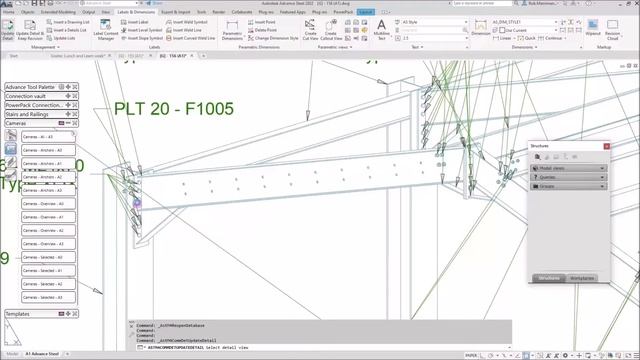
Task: Expand Queries in Structures panel
Action: coord(568,177)
